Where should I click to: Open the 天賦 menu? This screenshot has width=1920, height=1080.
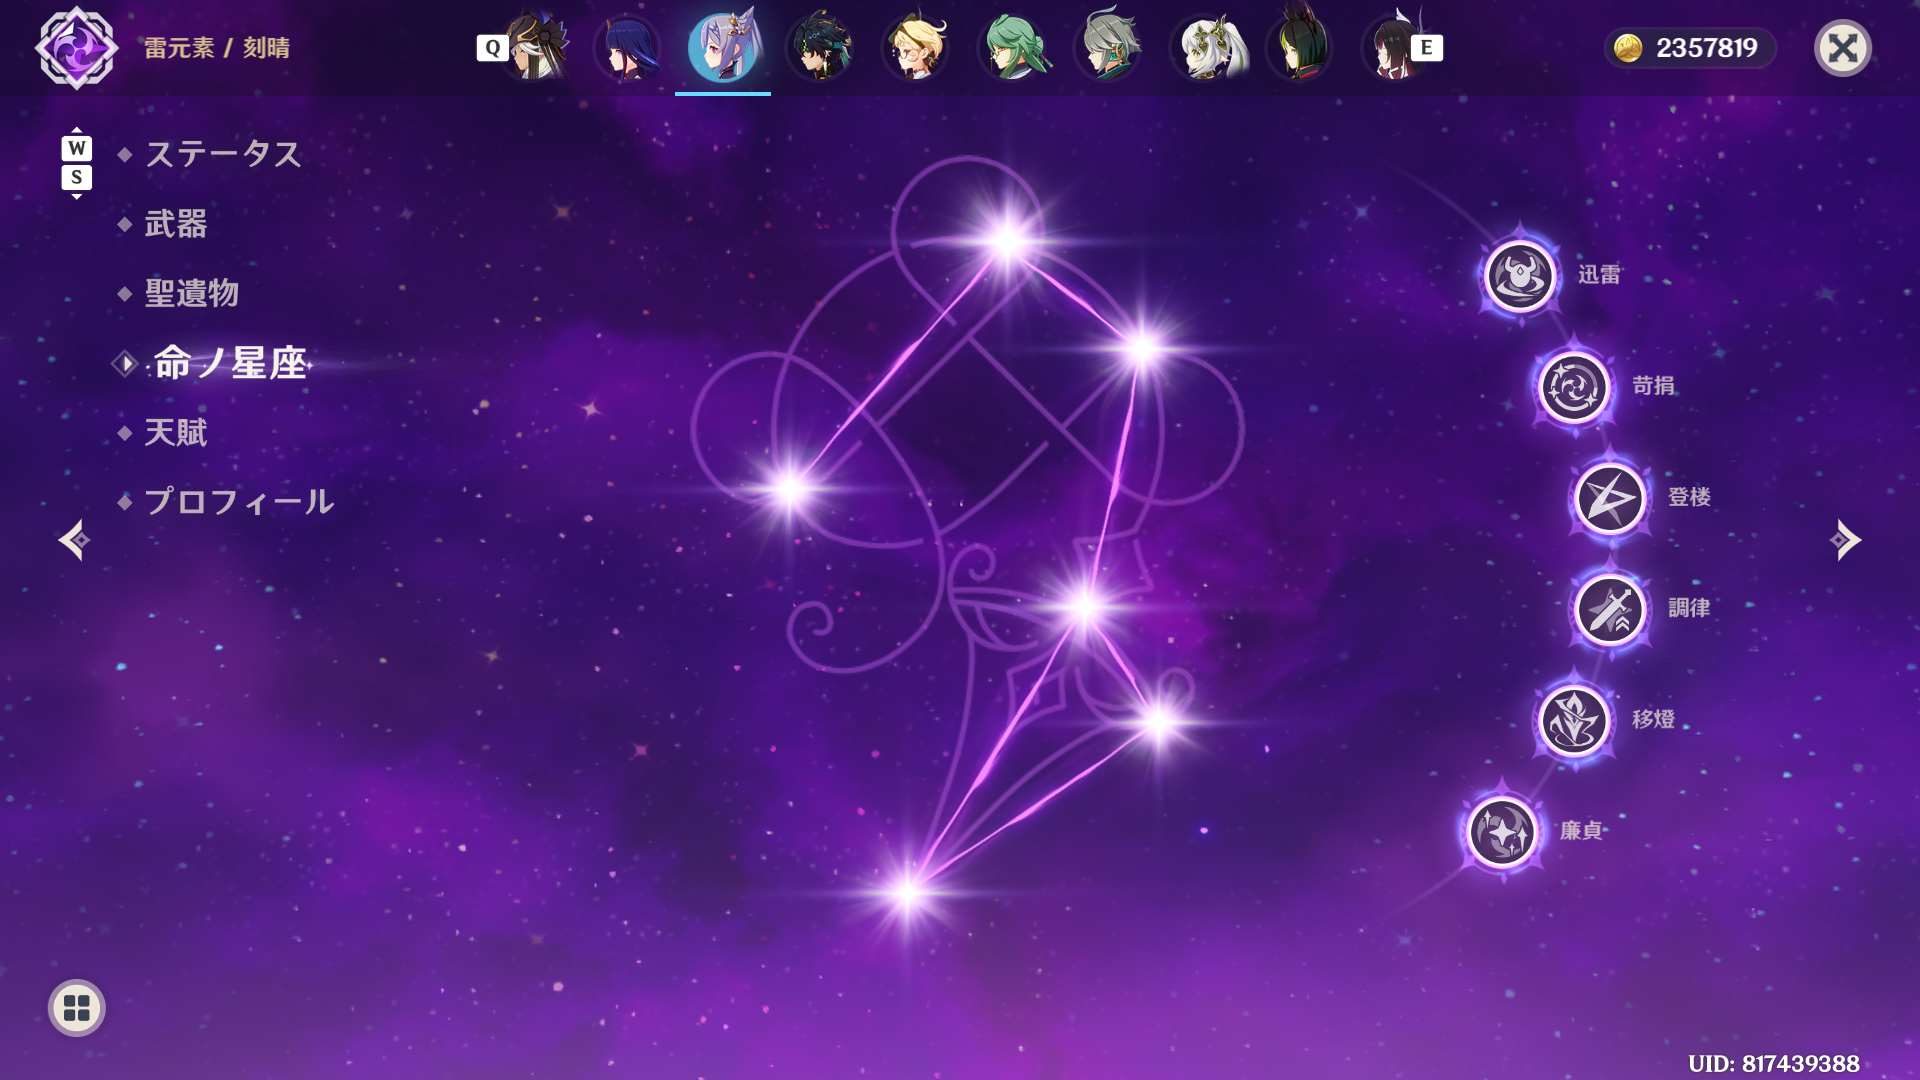(x=176, y=432)
